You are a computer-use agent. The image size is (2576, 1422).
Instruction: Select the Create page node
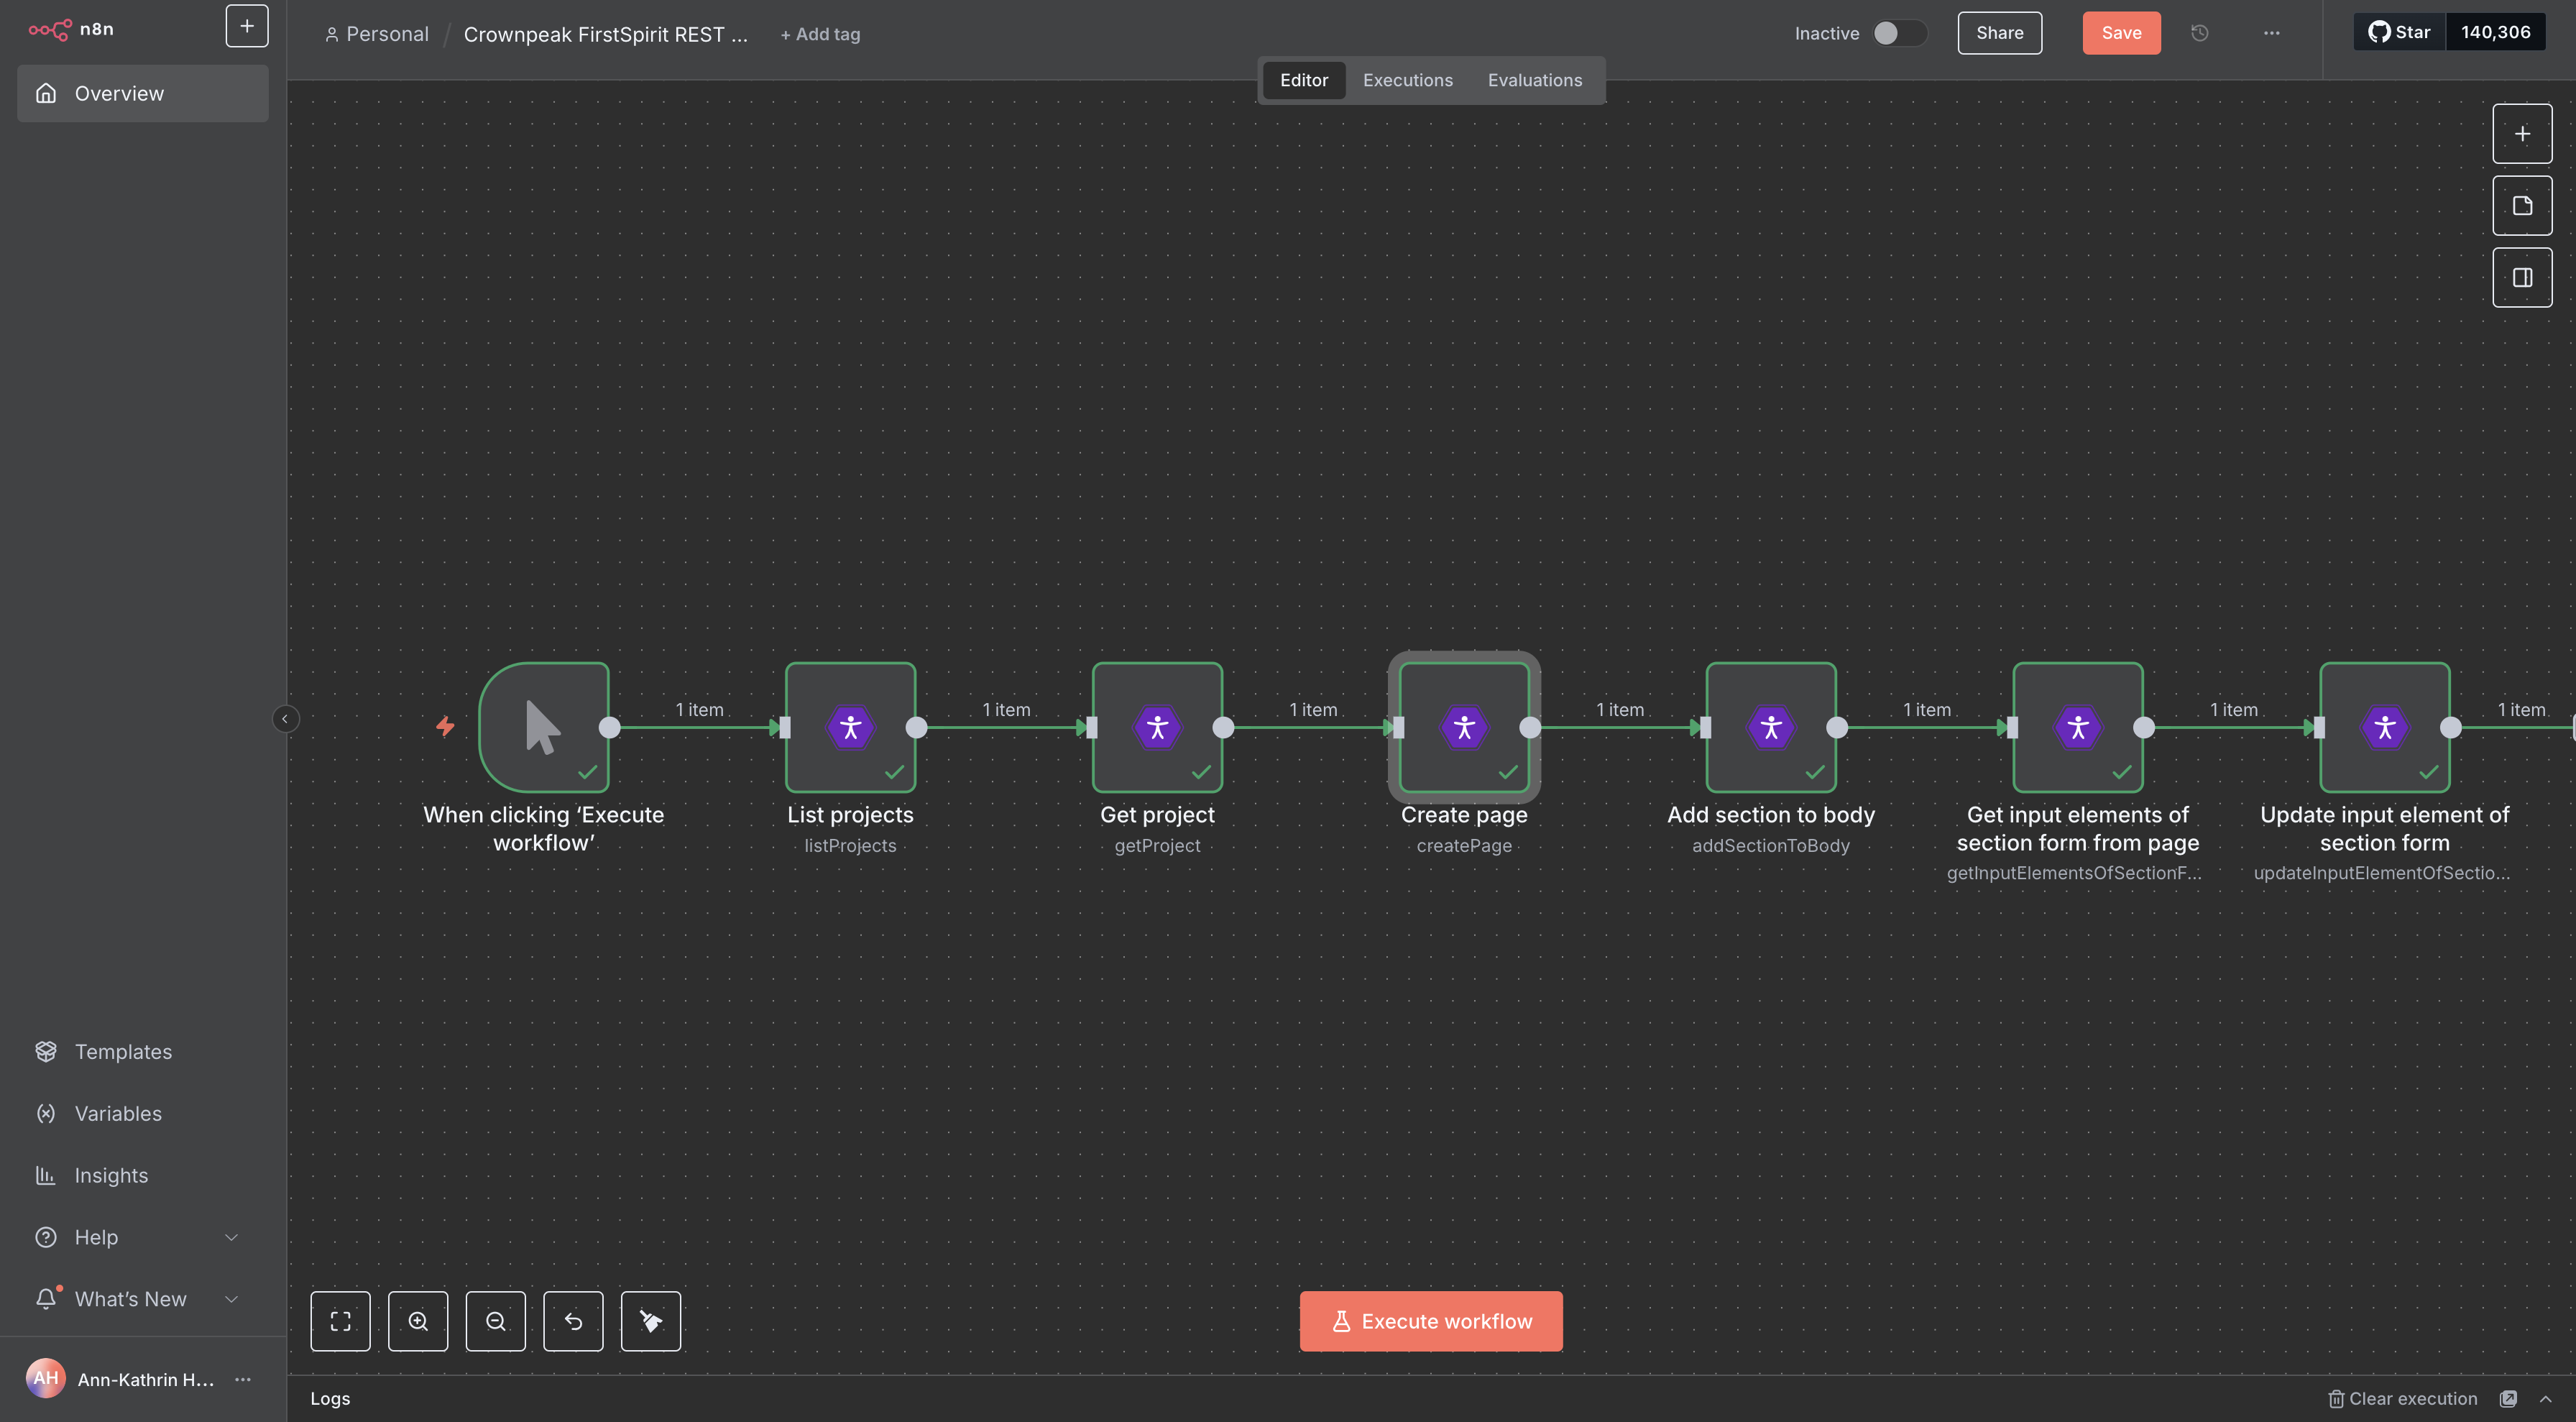(1464, 727)
